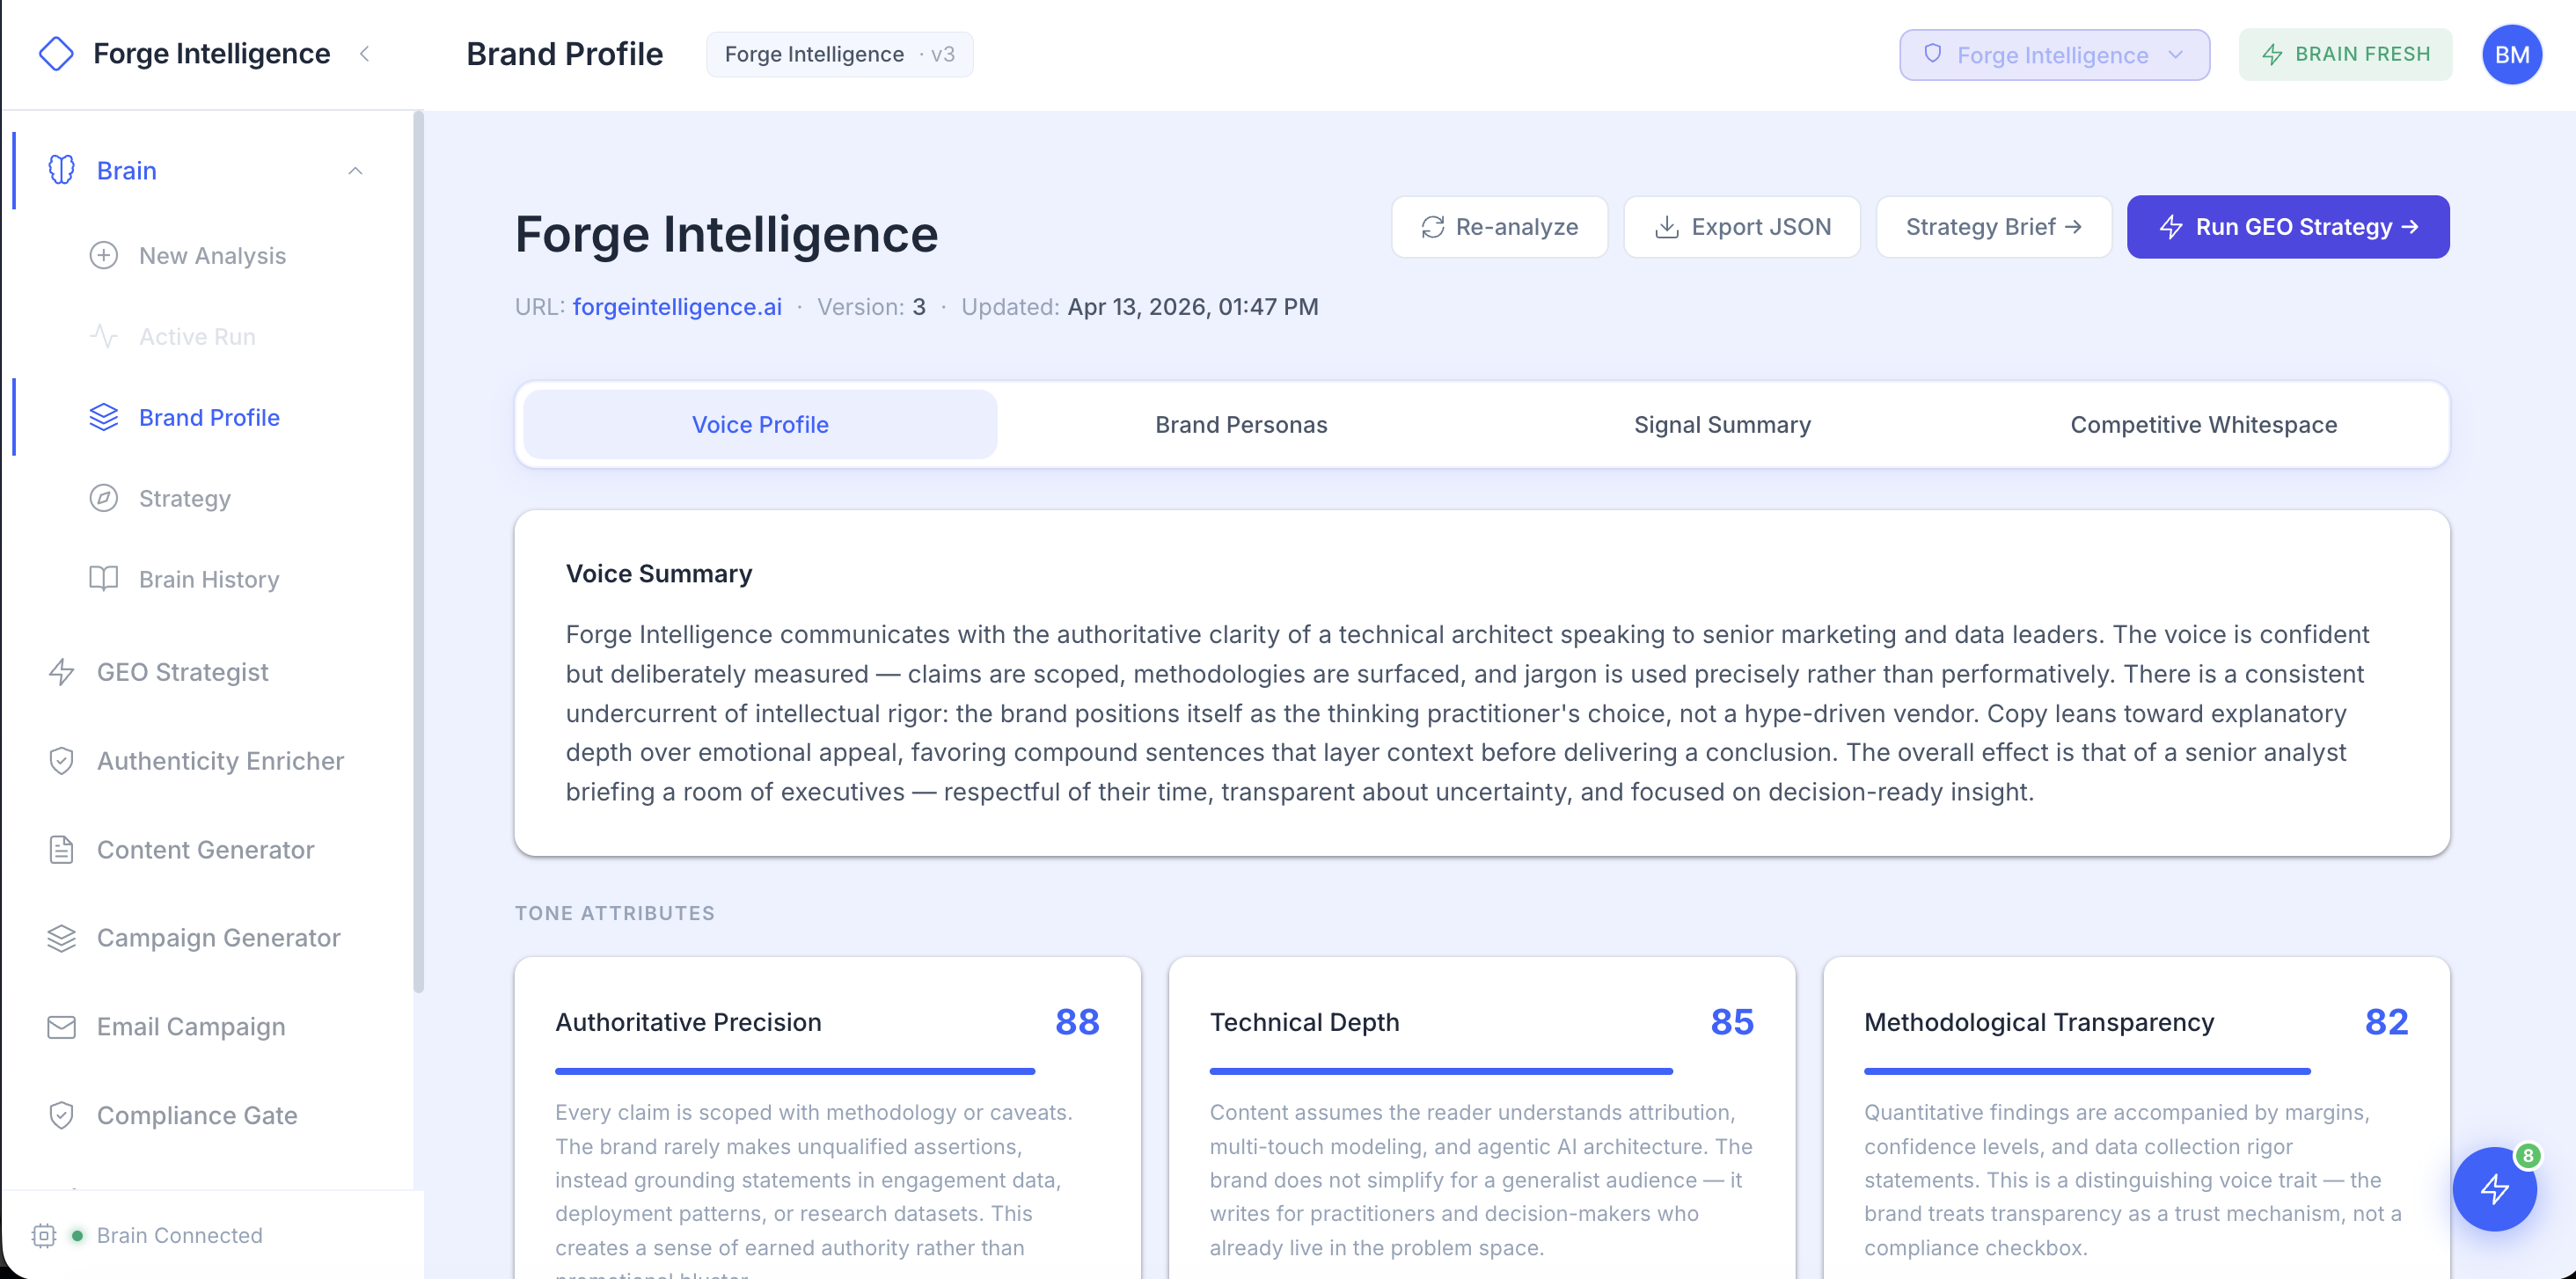Open the New Analysis tool

click(x=212, y=255)
